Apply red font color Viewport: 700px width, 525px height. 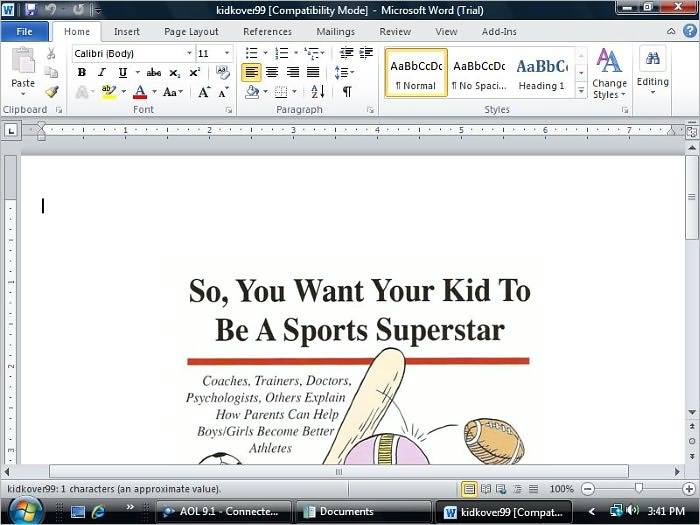point(140,92)
